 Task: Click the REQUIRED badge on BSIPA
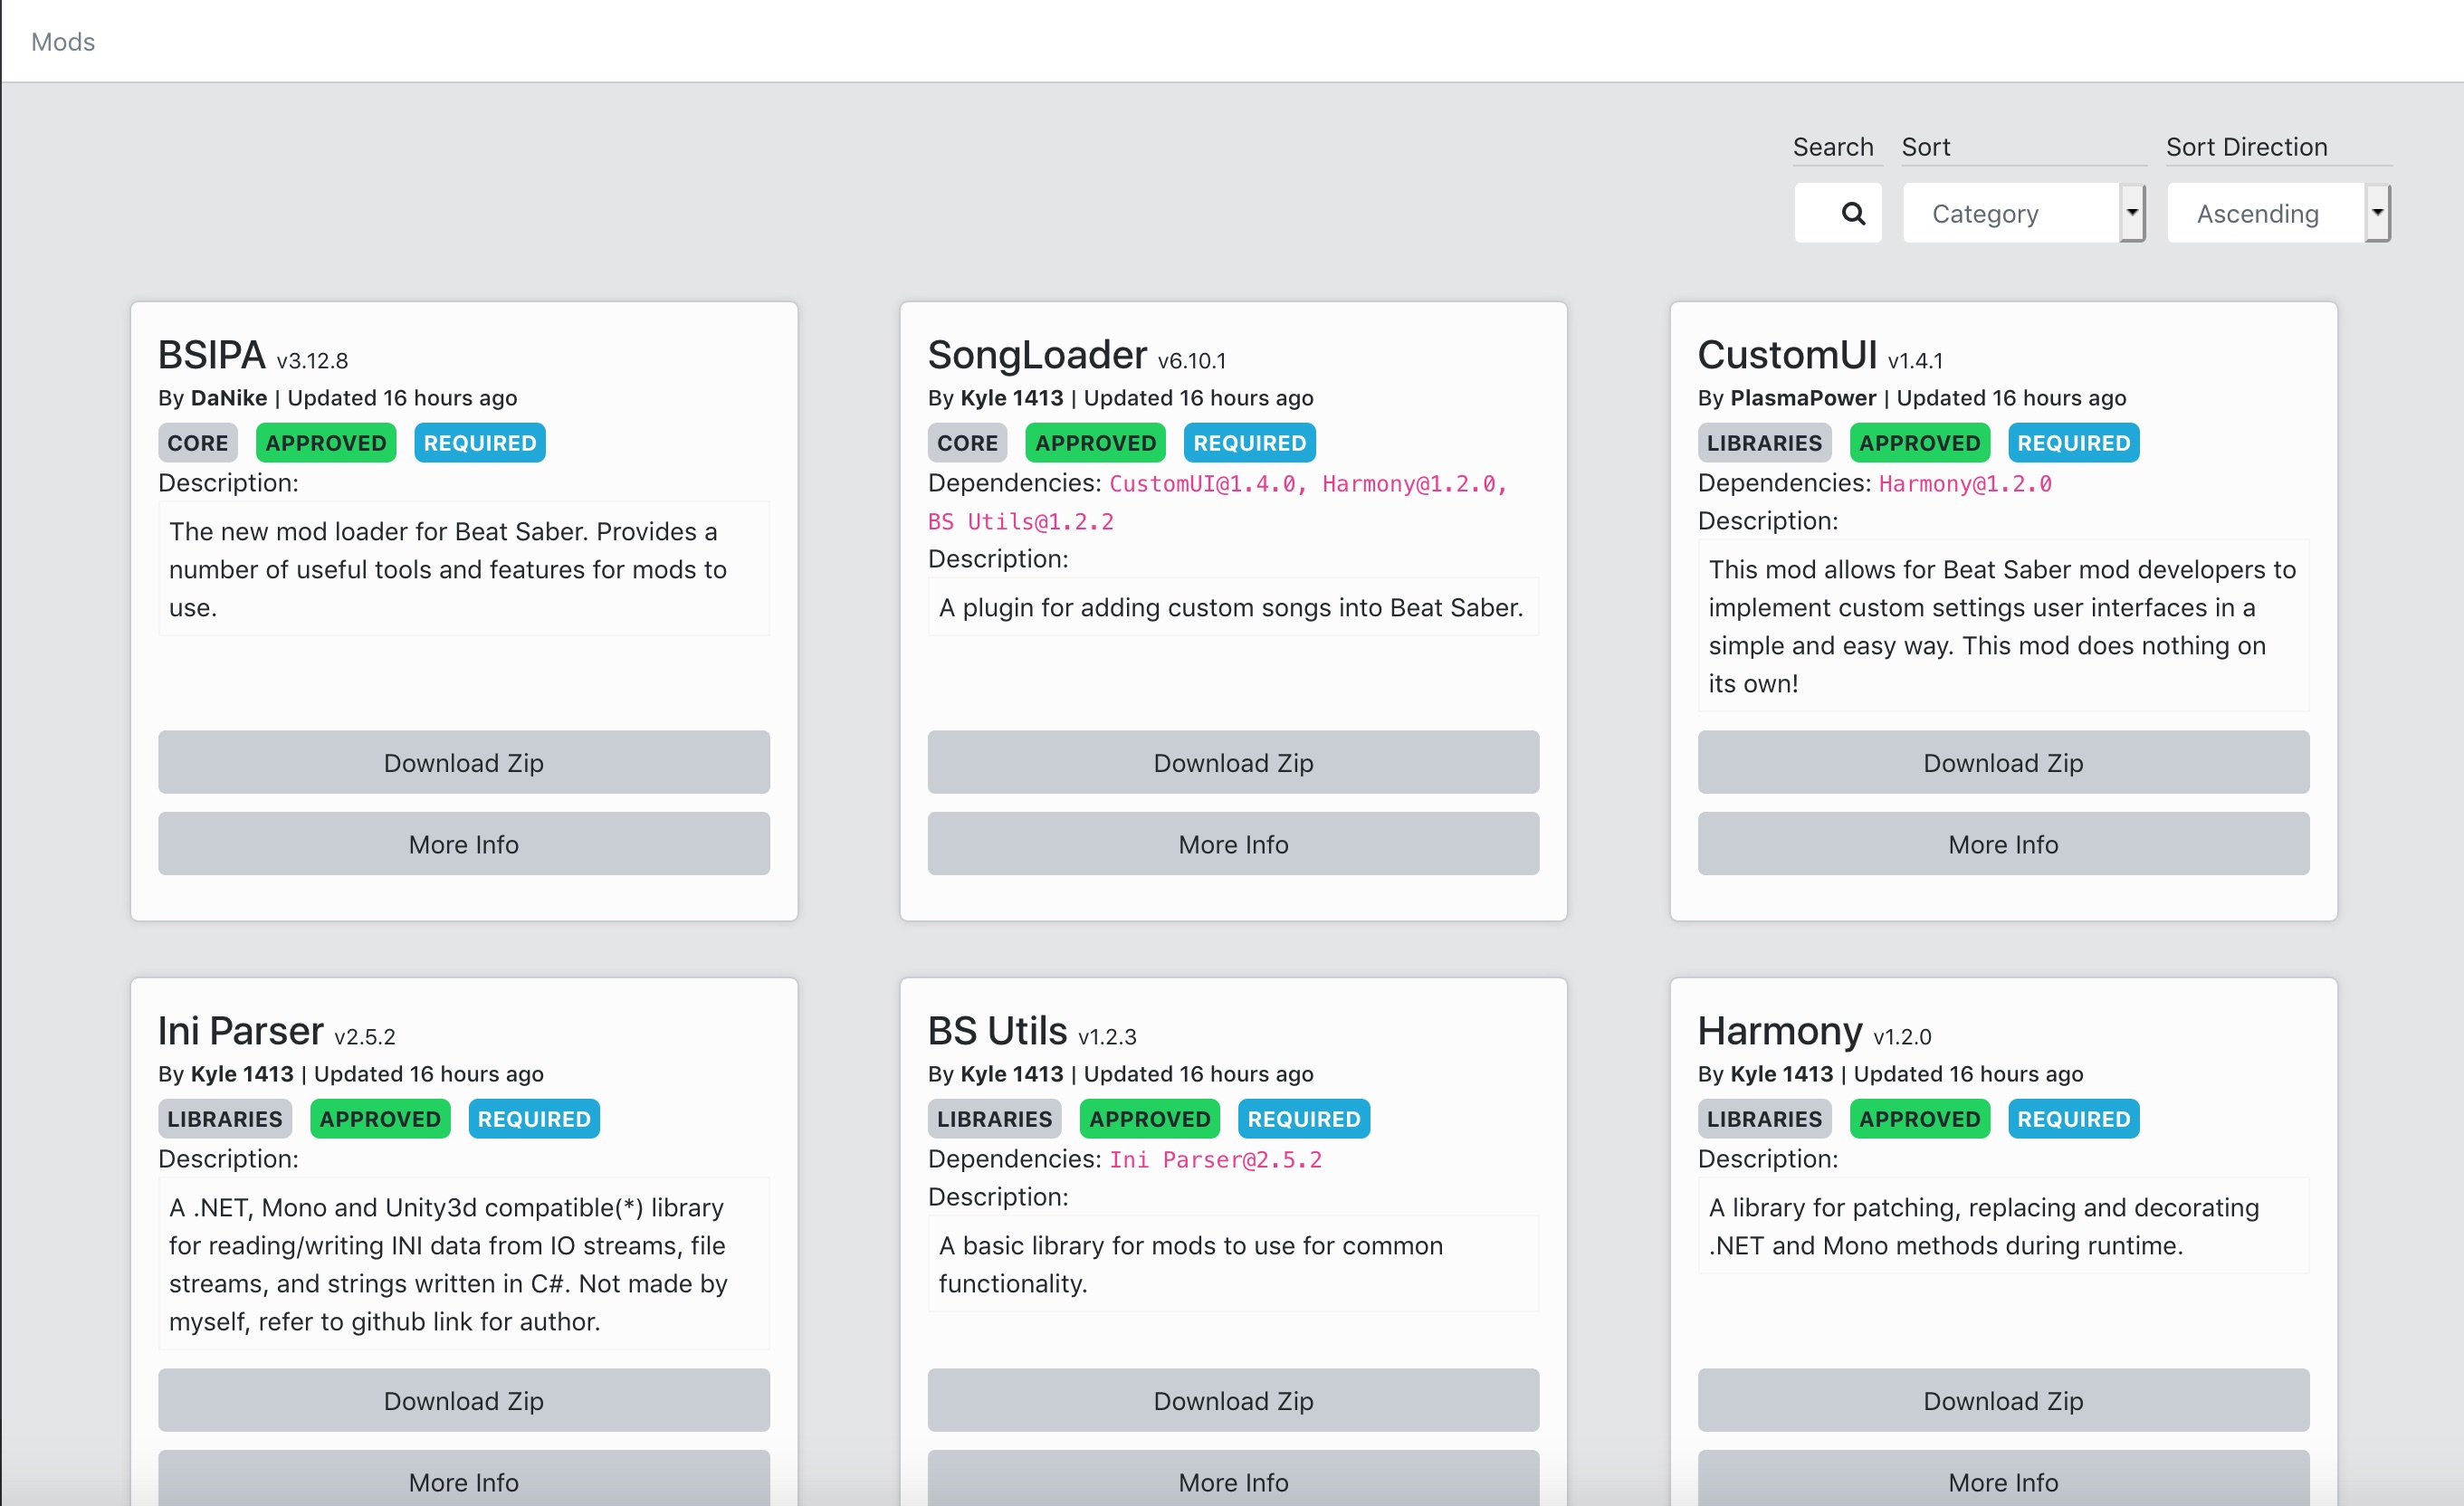480,443
